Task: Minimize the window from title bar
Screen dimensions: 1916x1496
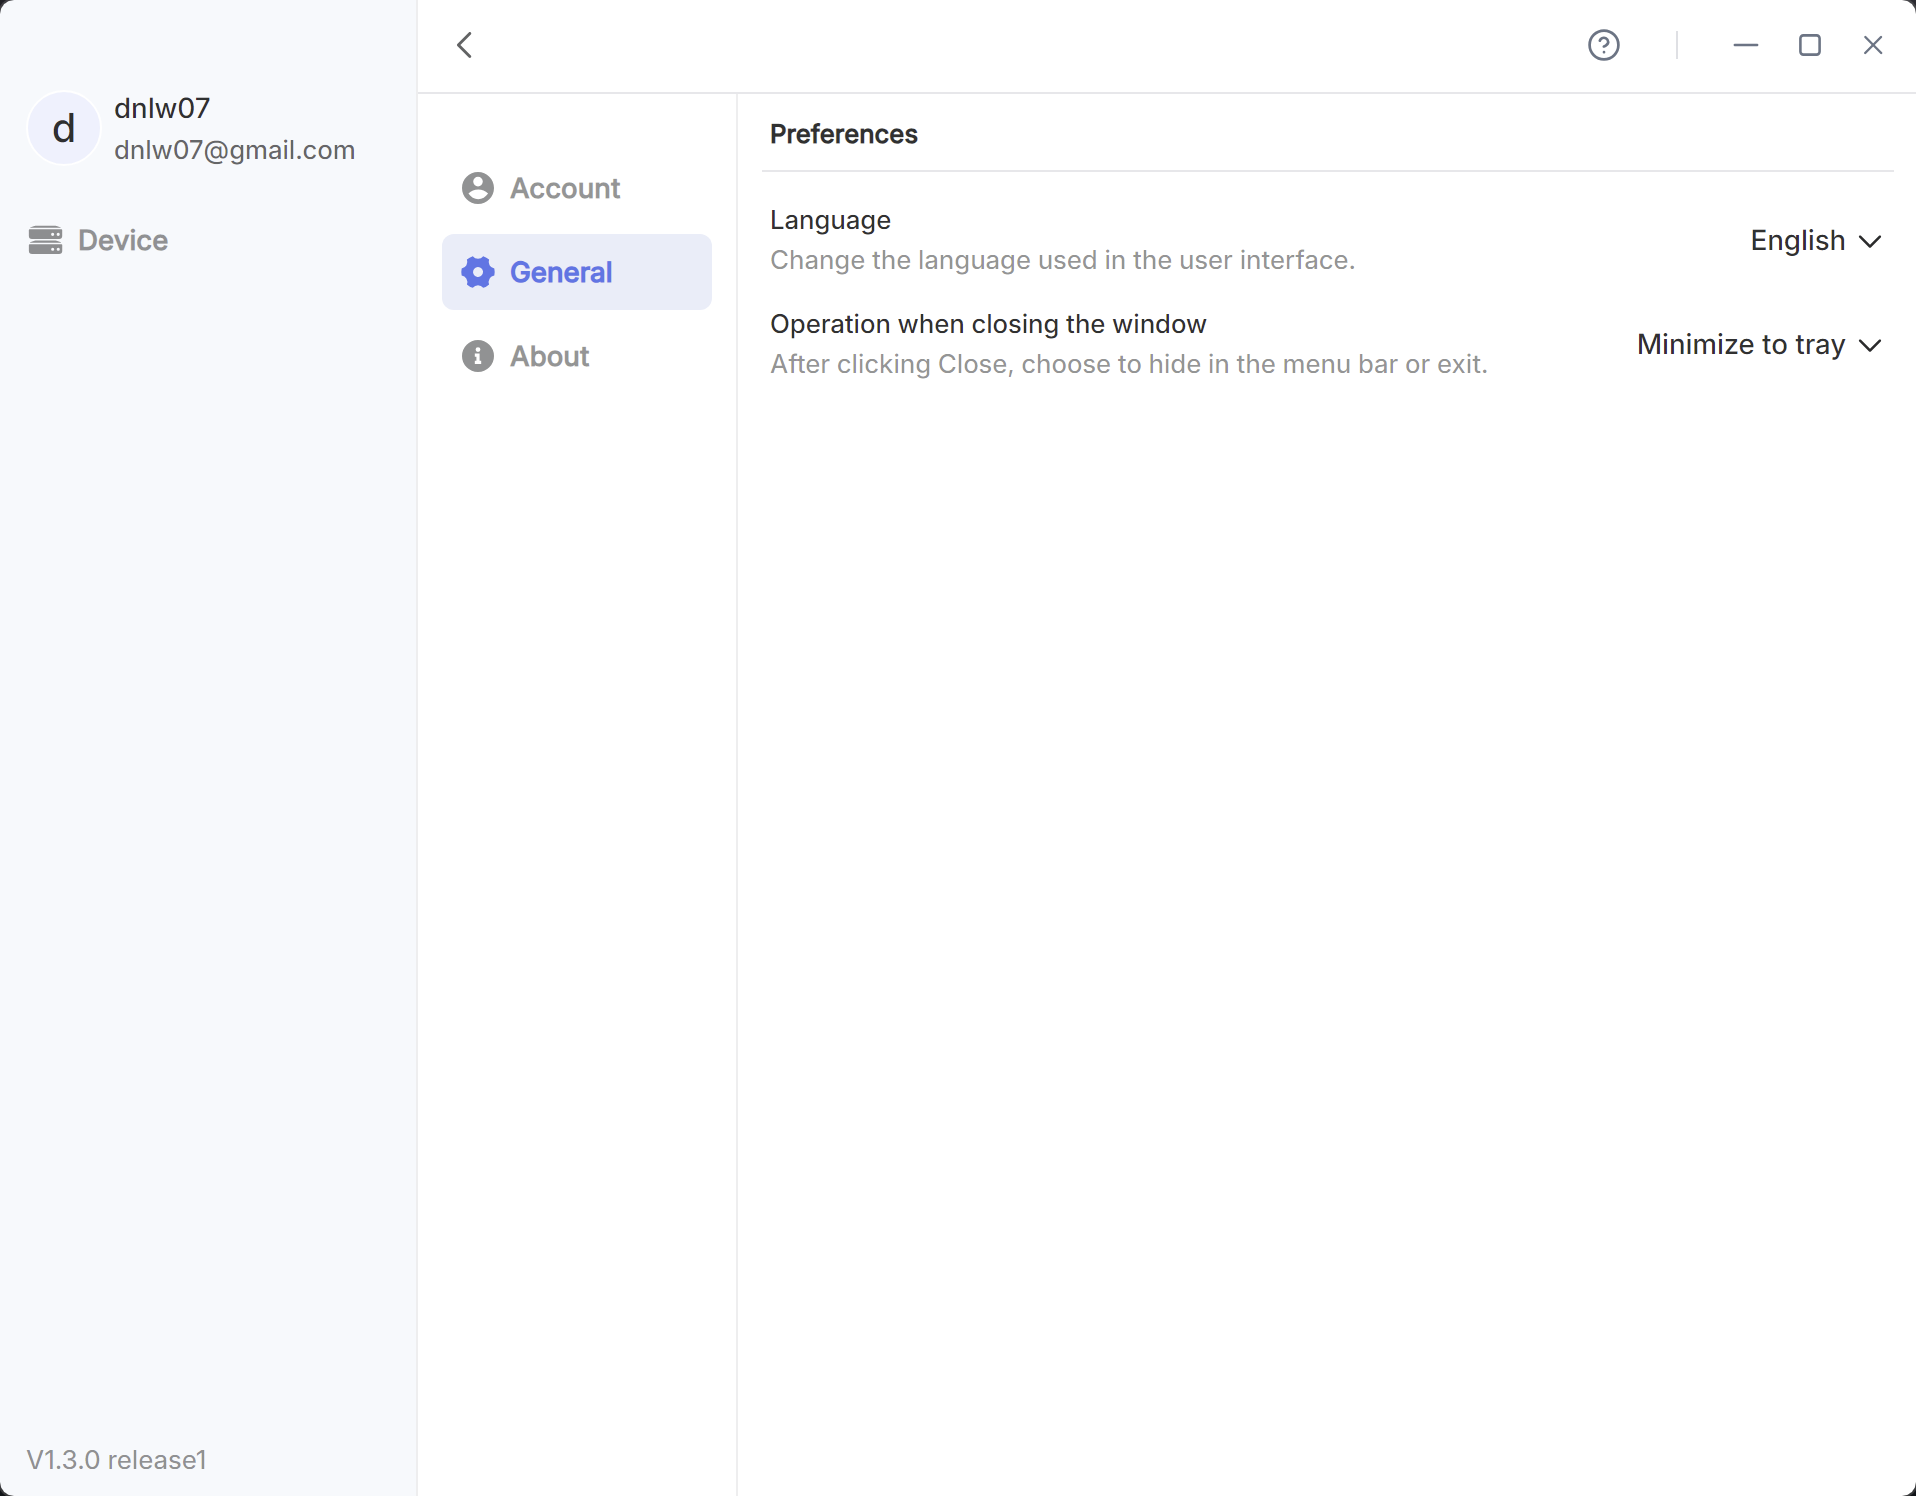Action: tap(1745, 45)
